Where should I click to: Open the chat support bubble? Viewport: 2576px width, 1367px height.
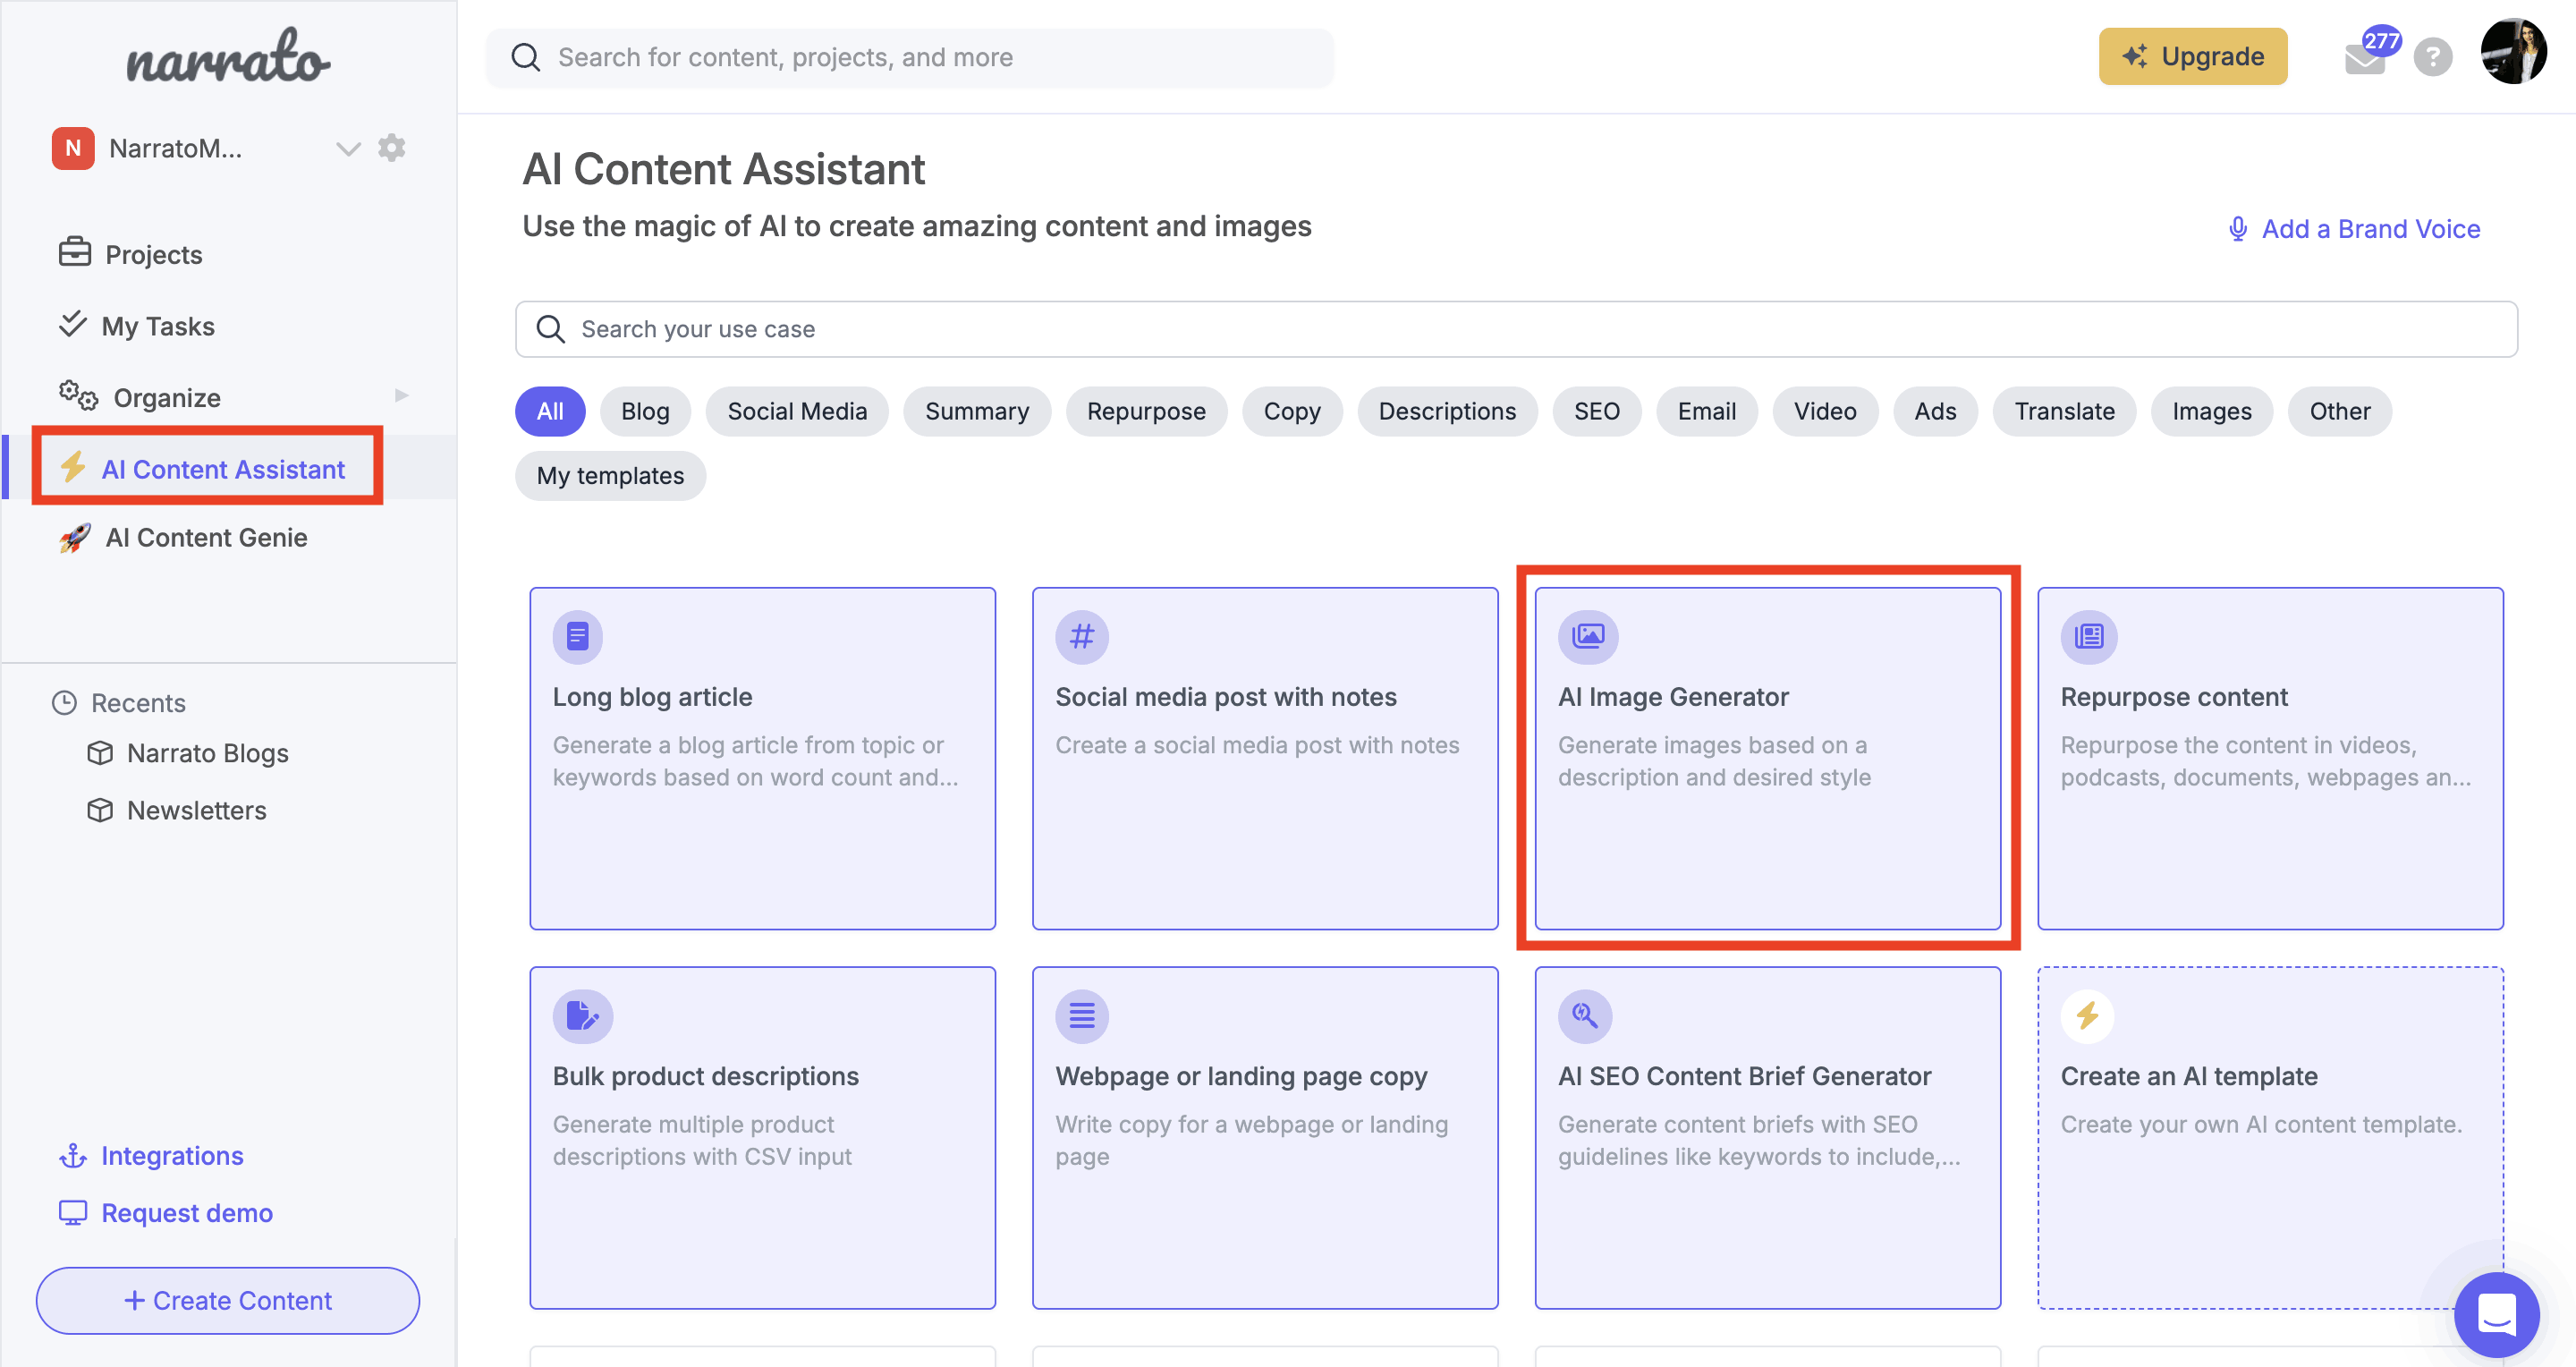pyautogui.click(x=2496, y=1314)
